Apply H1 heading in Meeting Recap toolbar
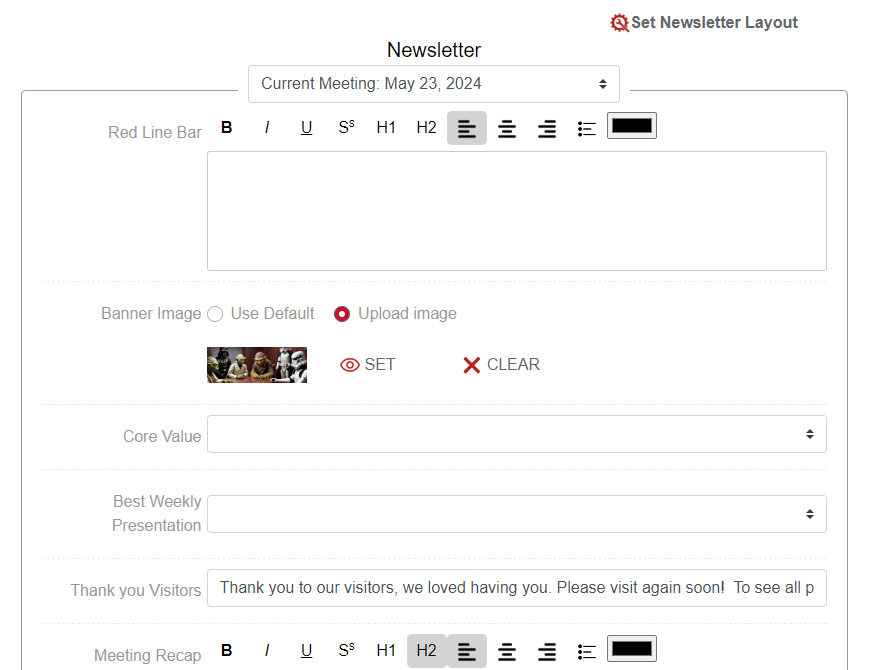 [x=386, y=650]
